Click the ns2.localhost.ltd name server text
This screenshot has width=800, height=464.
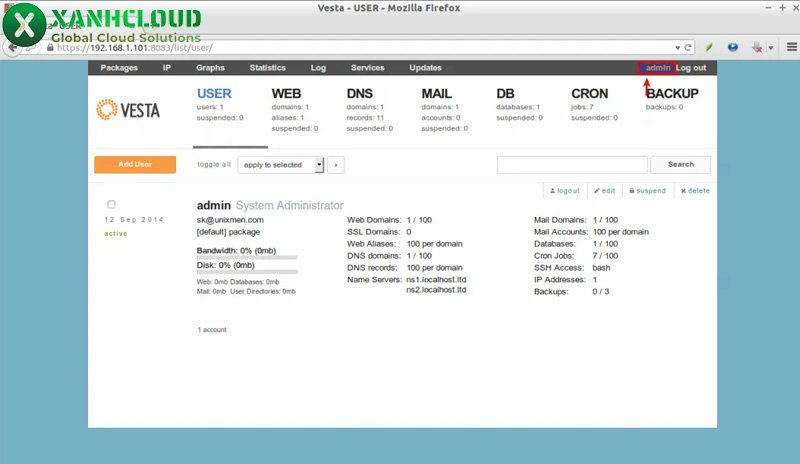pyautogui.click(x=436, y=290)
